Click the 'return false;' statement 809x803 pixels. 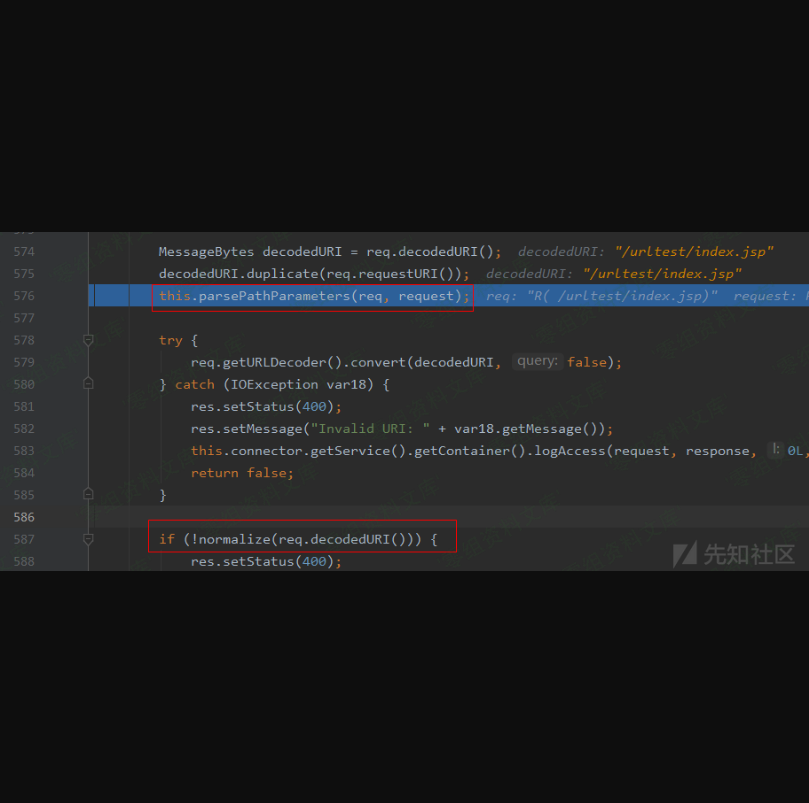pyautogui.click(x=242, y=473)
